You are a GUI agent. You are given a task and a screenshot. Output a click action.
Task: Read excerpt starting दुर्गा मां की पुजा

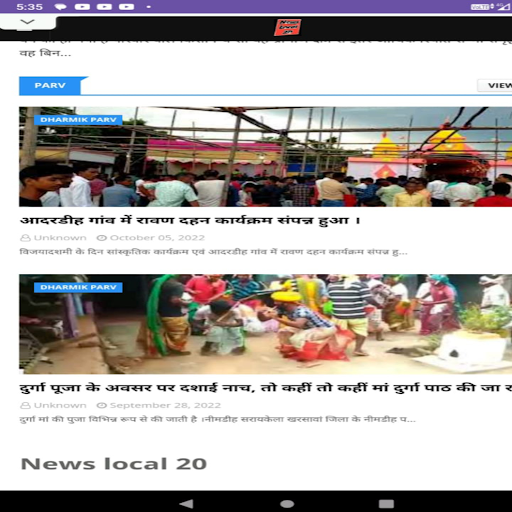(217, 419)
